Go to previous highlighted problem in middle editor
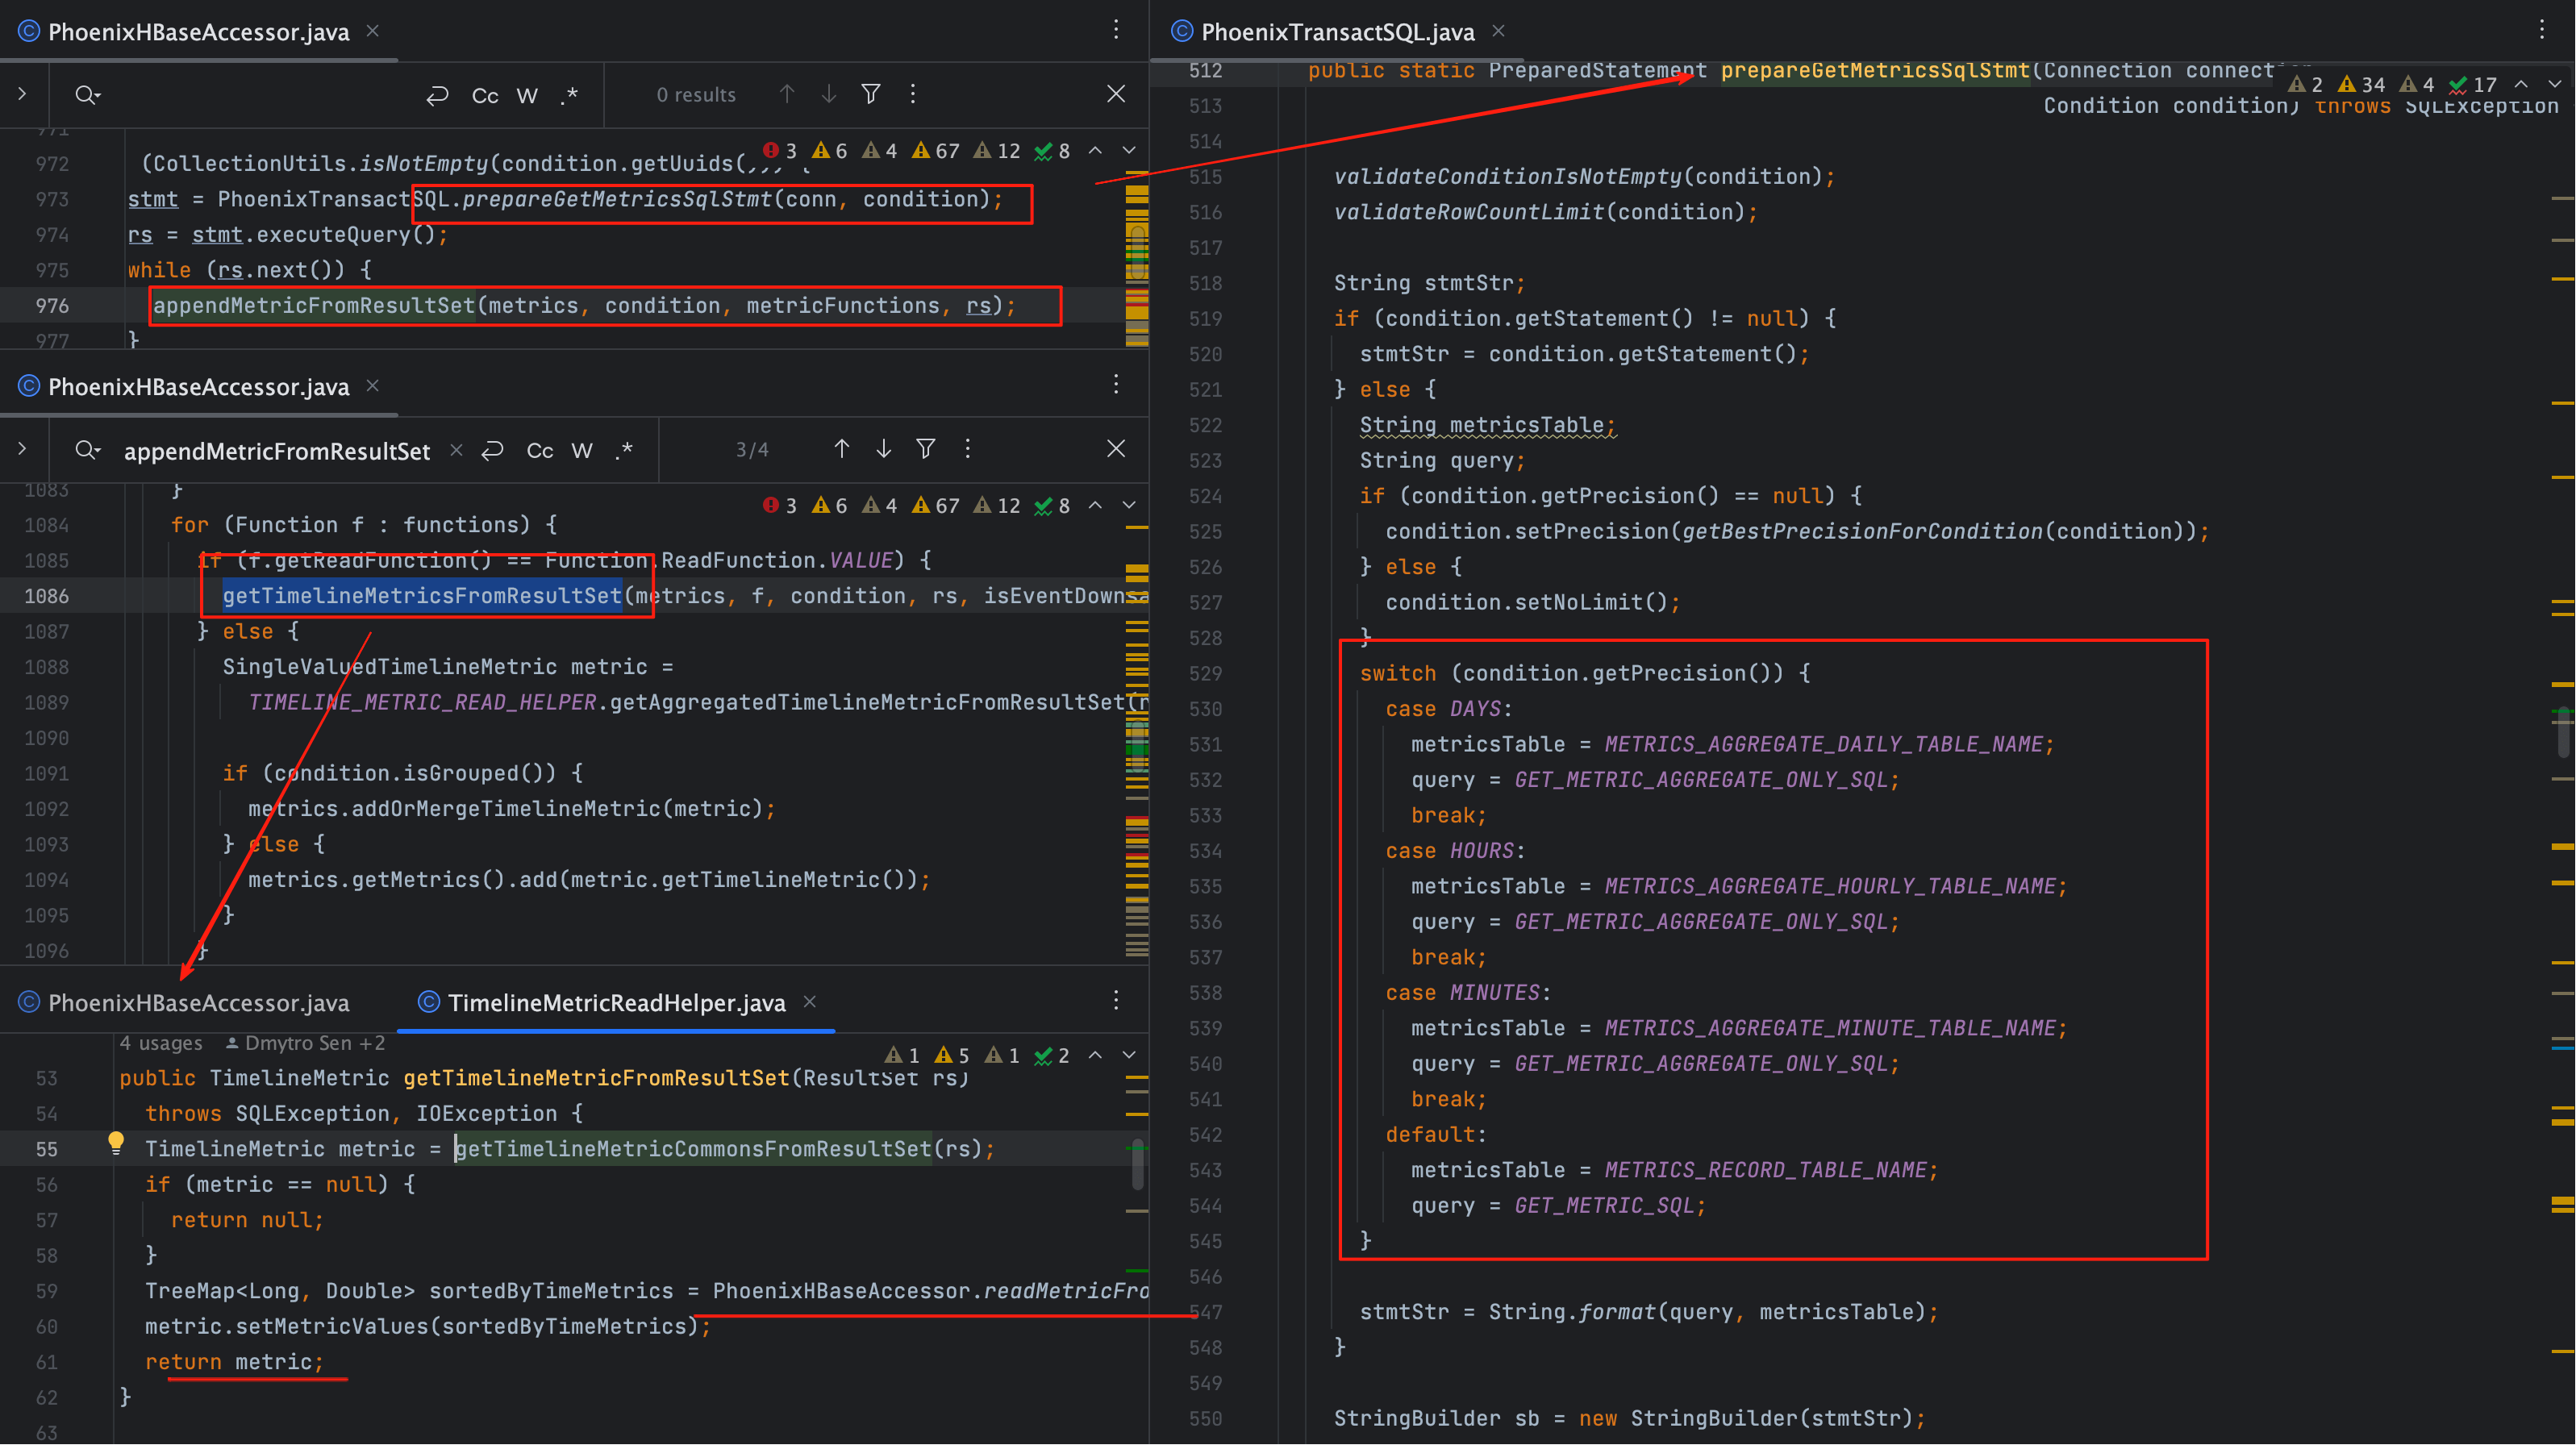 click(x=1095, y=505)
